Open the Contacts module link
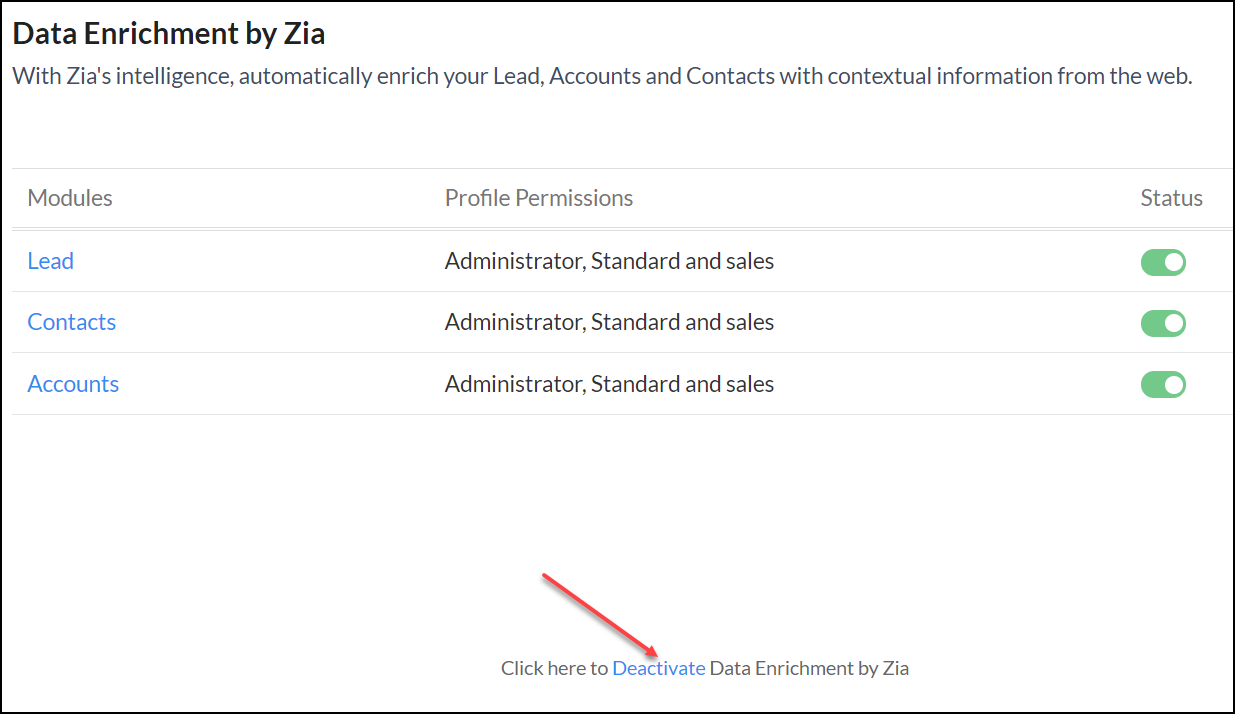The width and height of the screenshot is (1235, 714). tap(72, 322)
